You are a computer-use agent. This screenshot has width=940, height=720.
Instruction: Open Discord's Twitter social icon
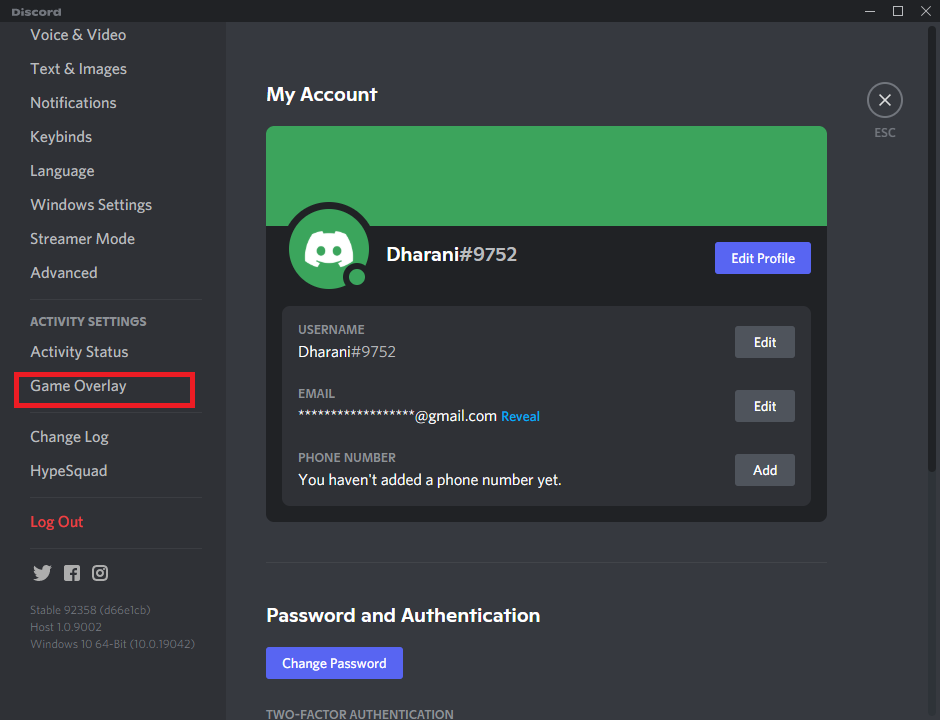coord(42,573)
